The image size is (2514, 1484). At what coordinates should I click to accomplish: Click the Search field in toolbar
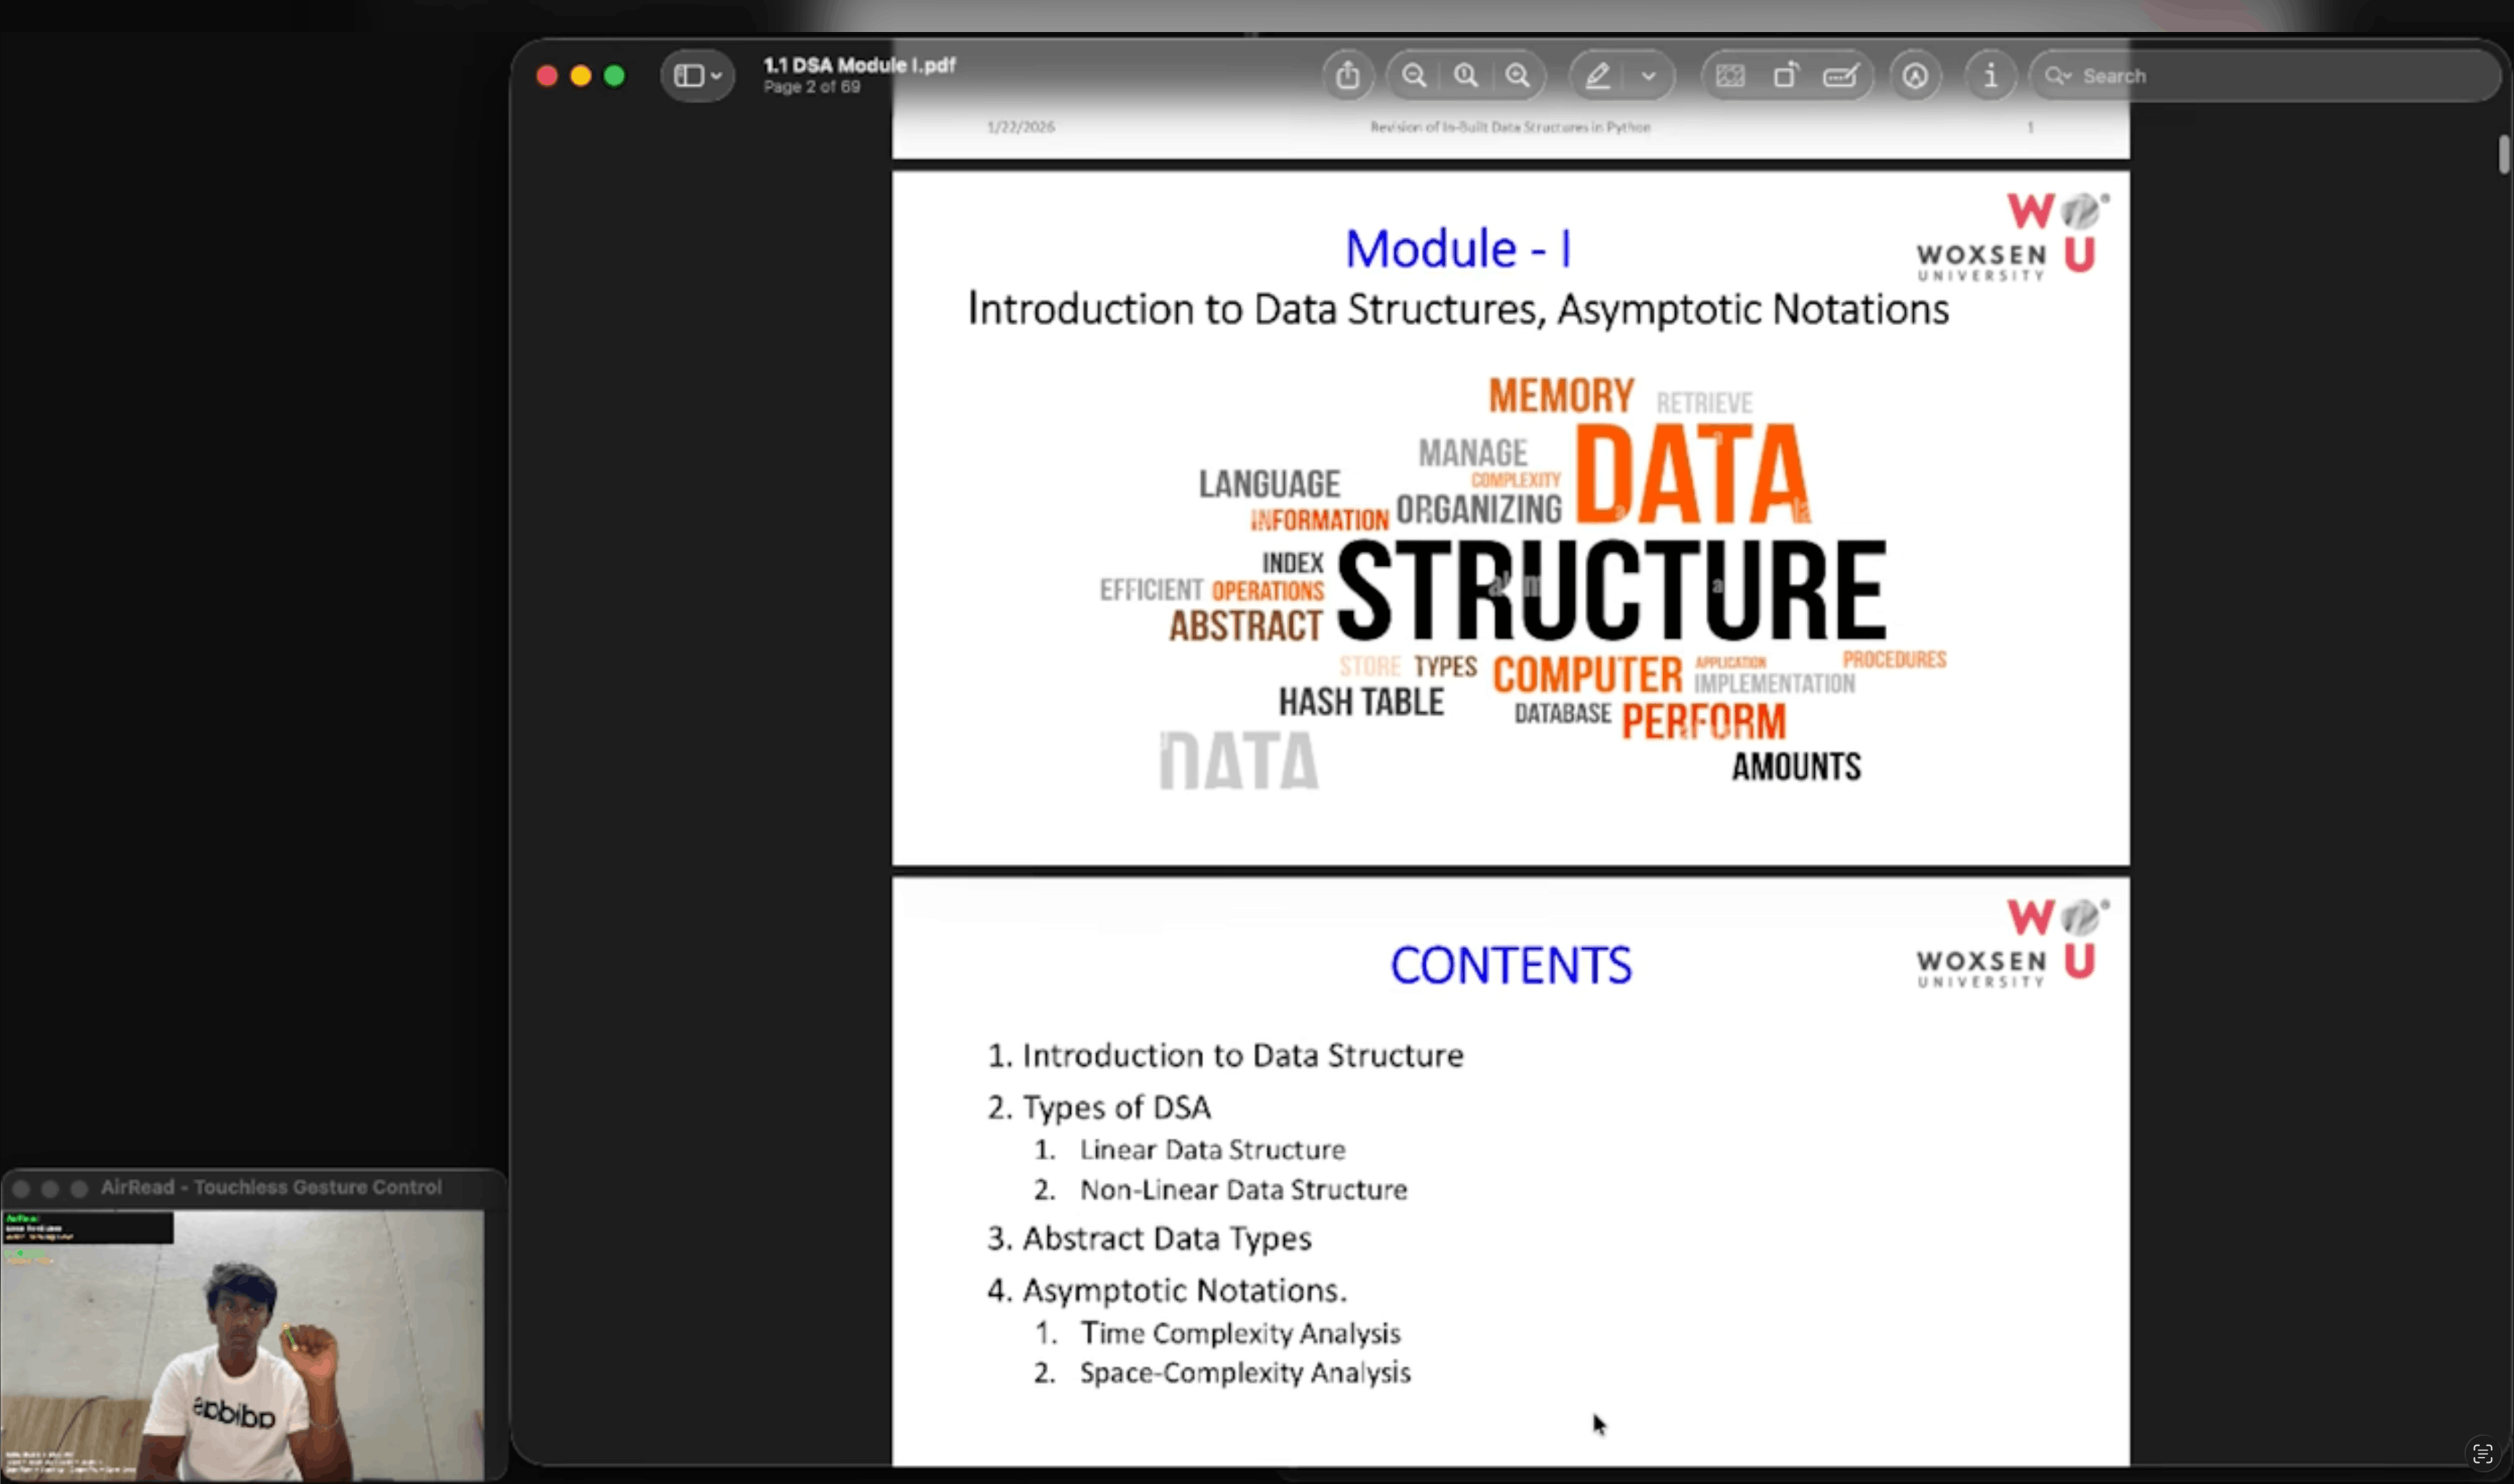[x=2265, y=76]
